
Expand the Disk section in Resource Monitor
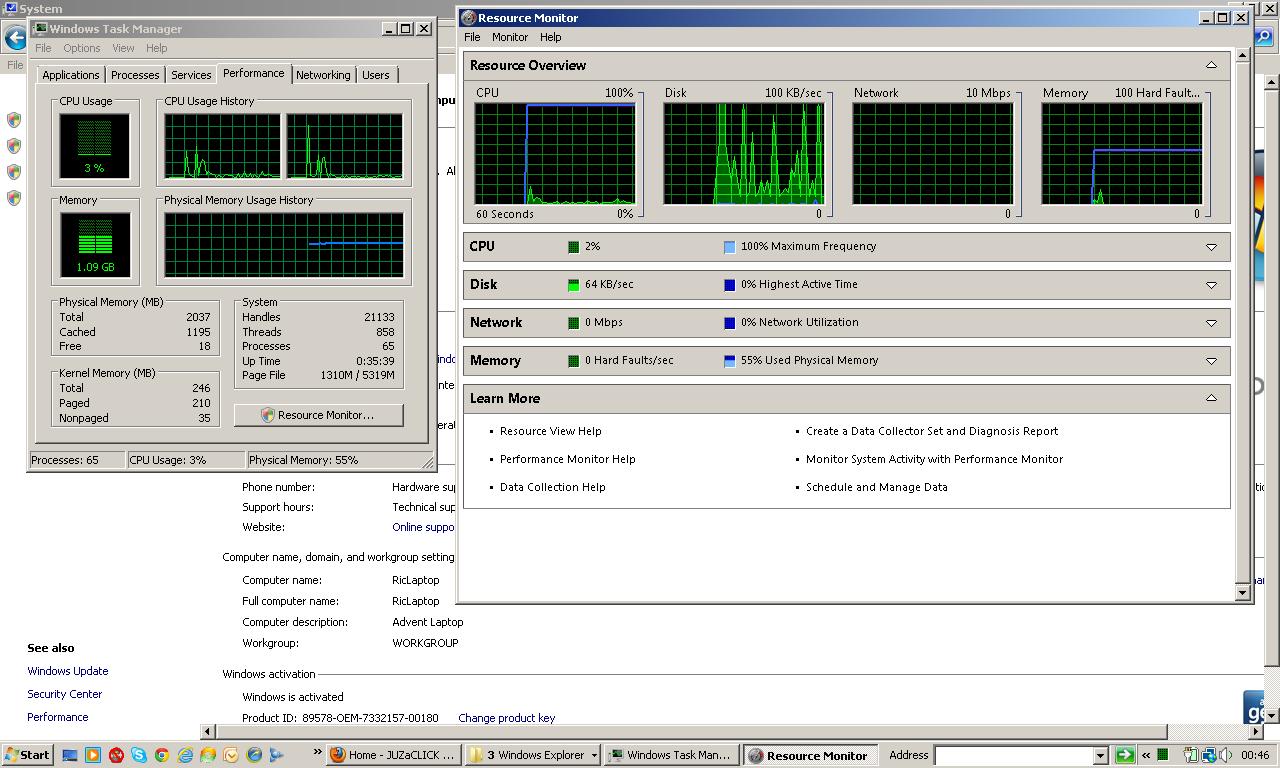[x=1211, y=285]
